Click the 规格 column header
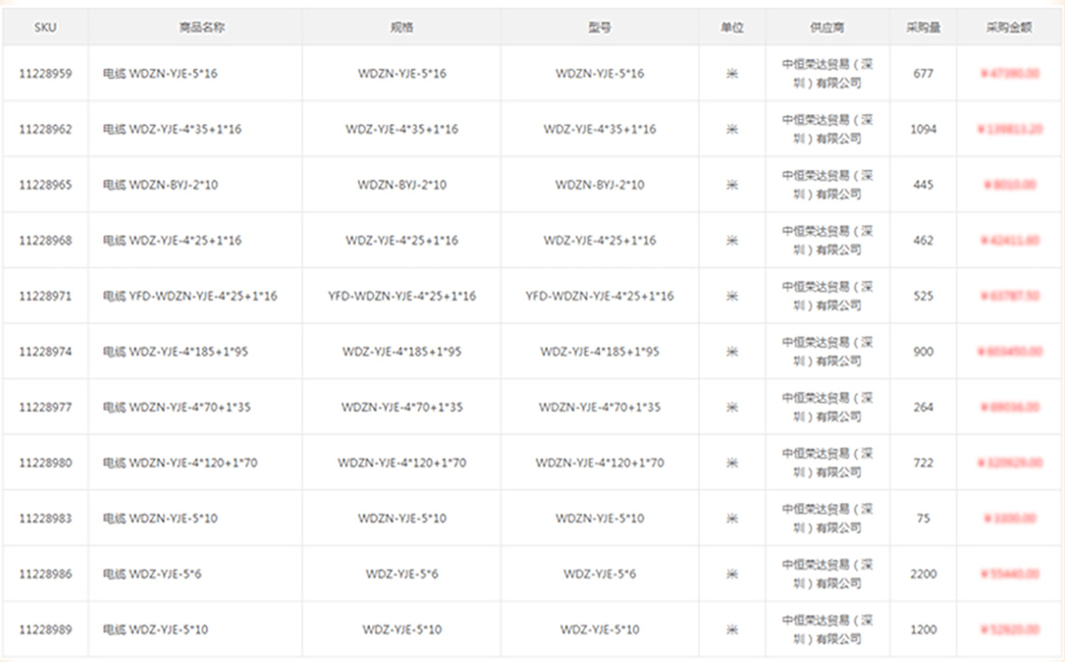This screenshot has height=662, width=1065. [401, 27]
